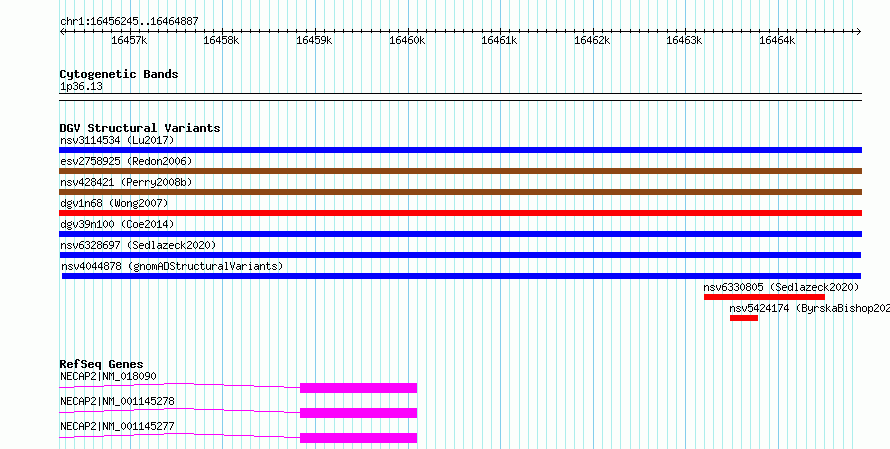The image size is (890, 449).
Task: Click the NECAP2|NM_001145278 exon block
Action: (x=358, y=413)
